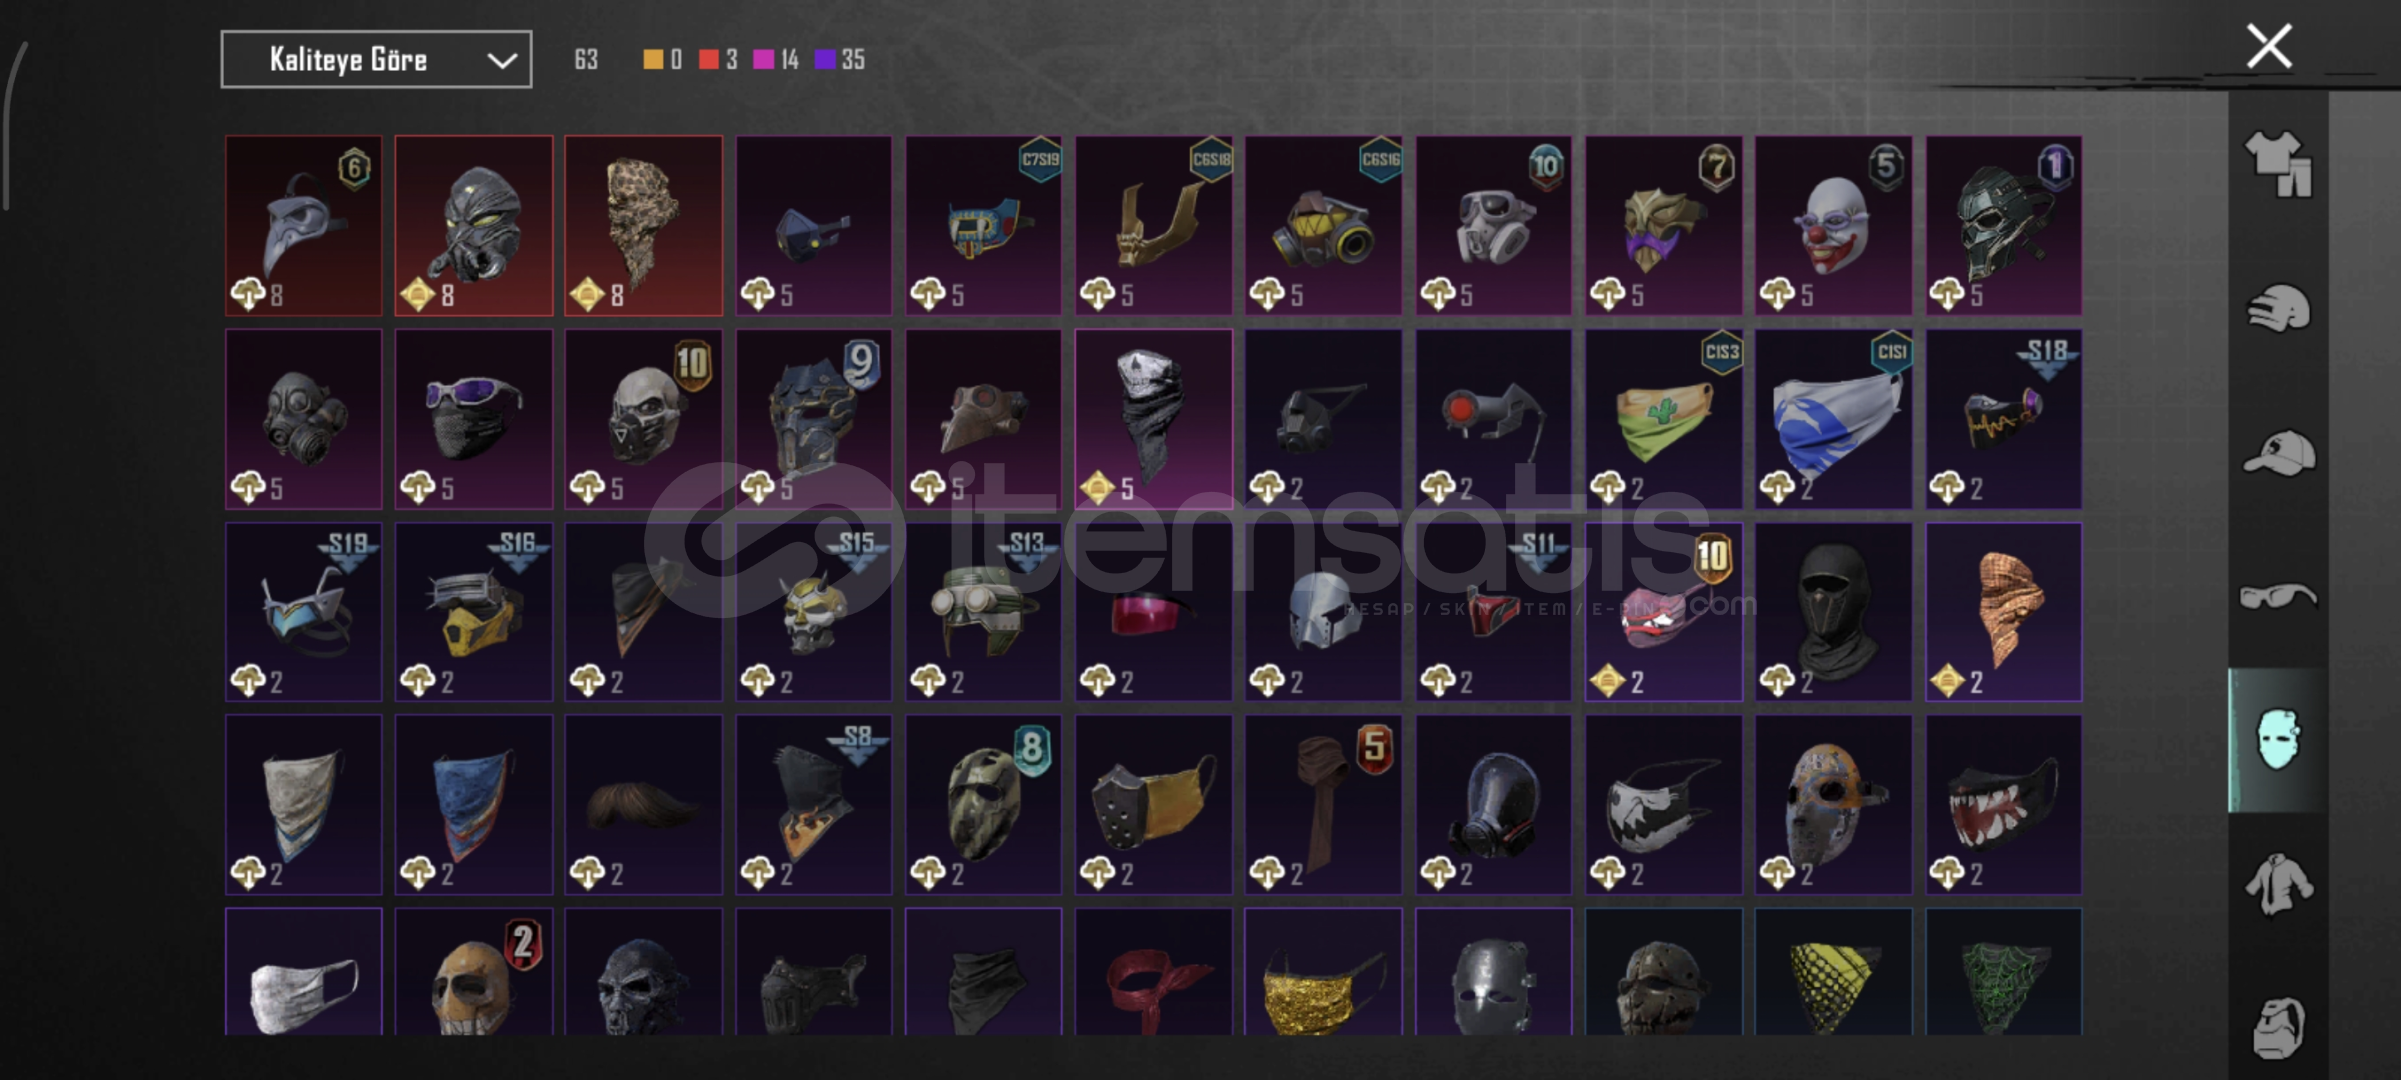
Task: Switch to the sunglasses category icon
Action: point(2278,597)
